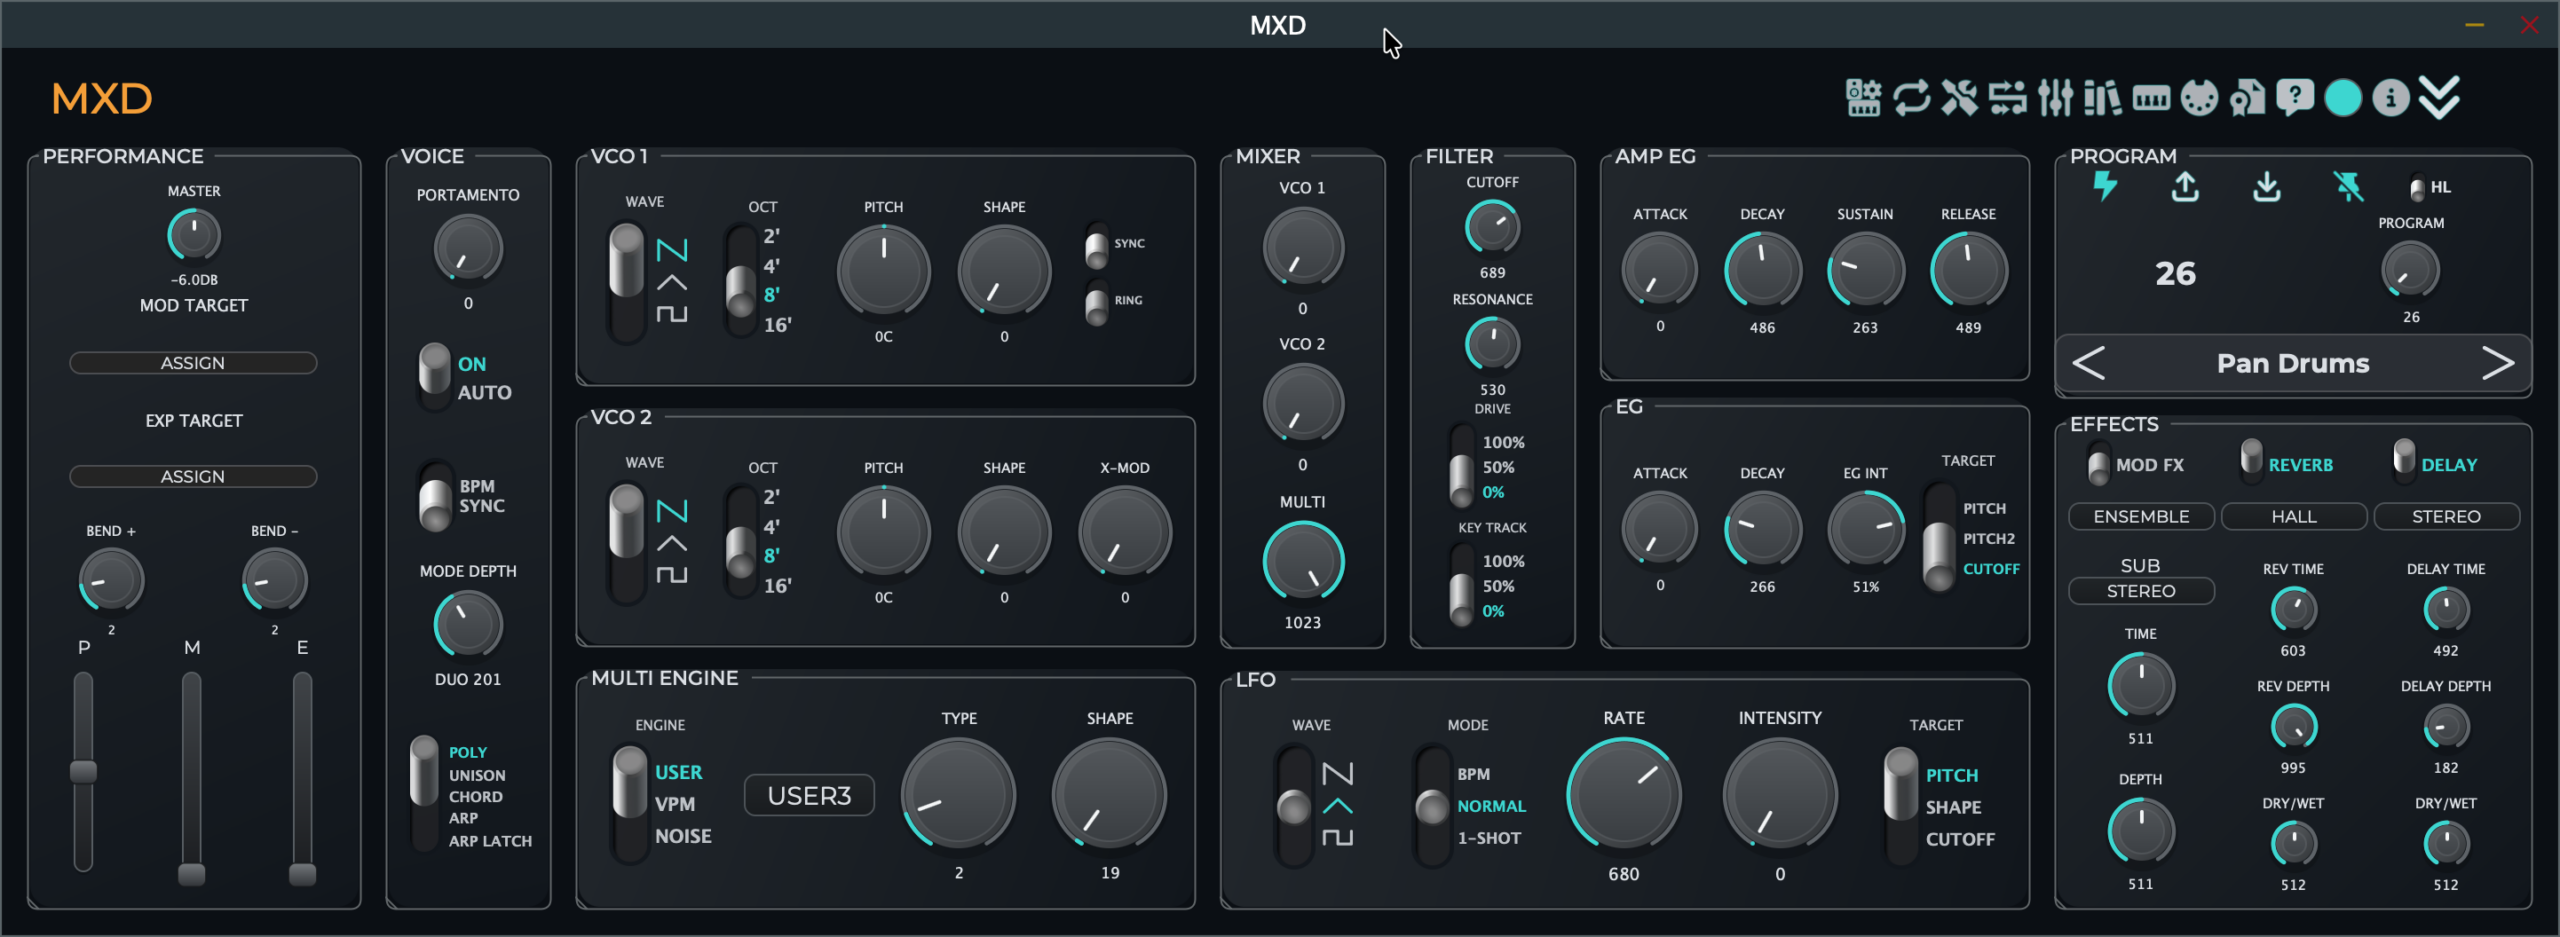Click the loop arrows sync icon
Image resolution: width=2560 pixels, height=937 pixels.
(1911, 98)
